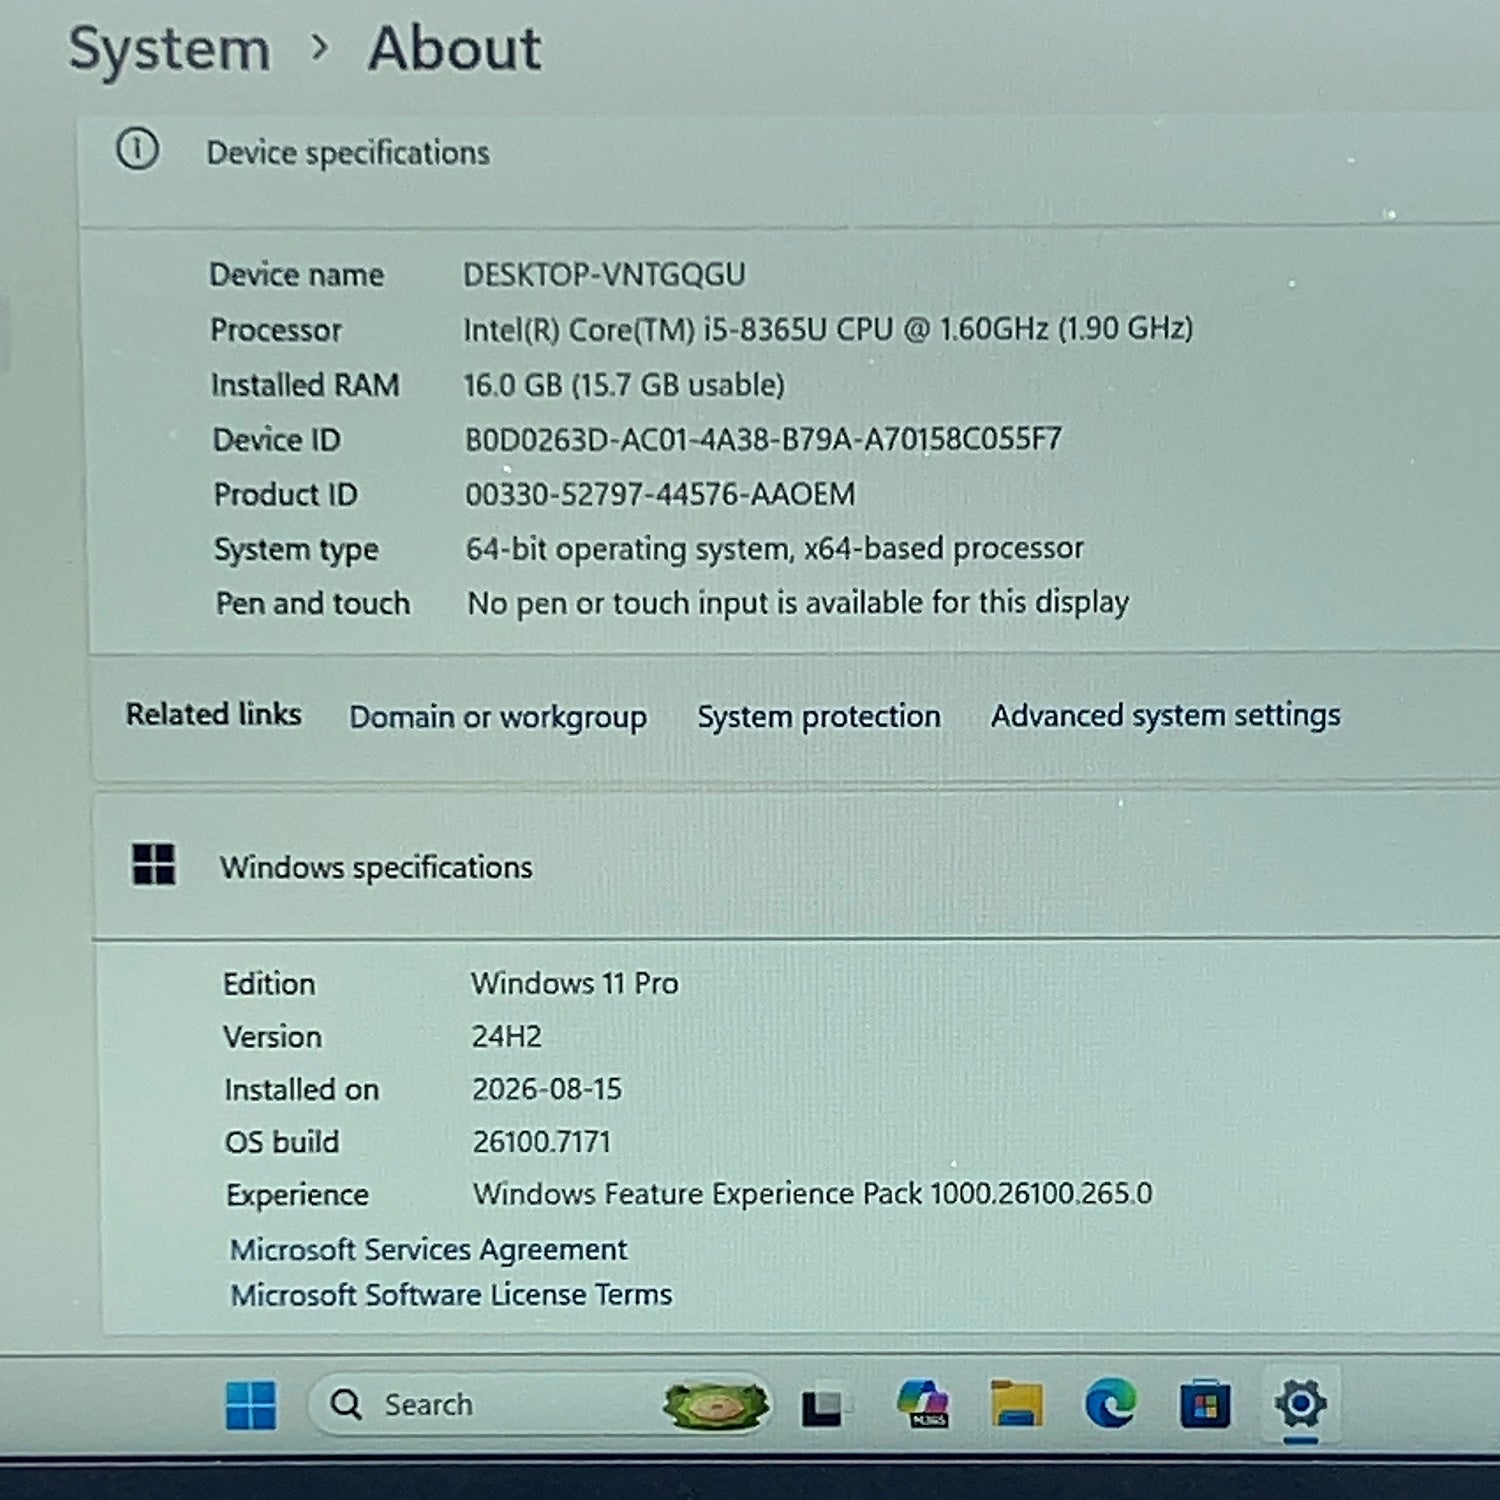Open Microsoft Store from the taskbar
The height and width of the screenshot is (1500, 1500).
pos(1205,1404)
